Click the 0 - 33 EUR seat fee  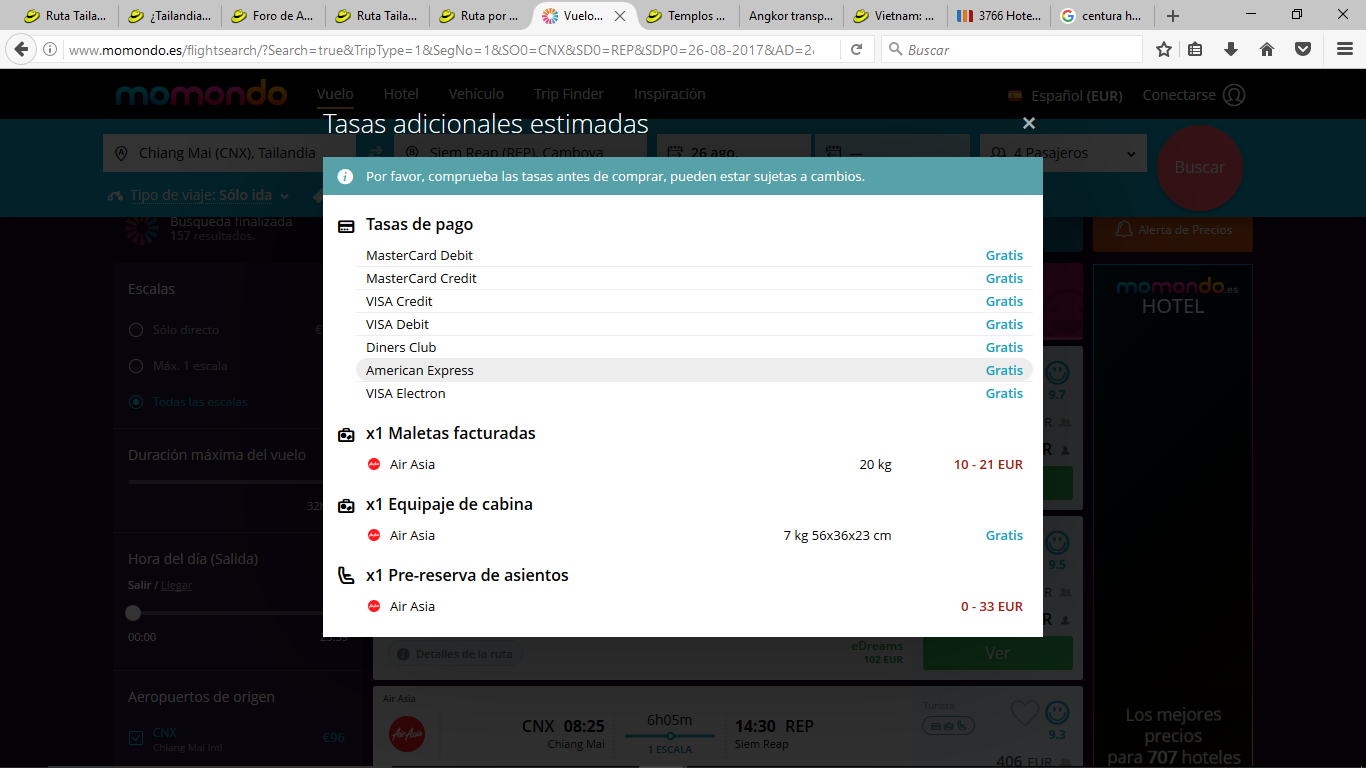pos(992,606)
